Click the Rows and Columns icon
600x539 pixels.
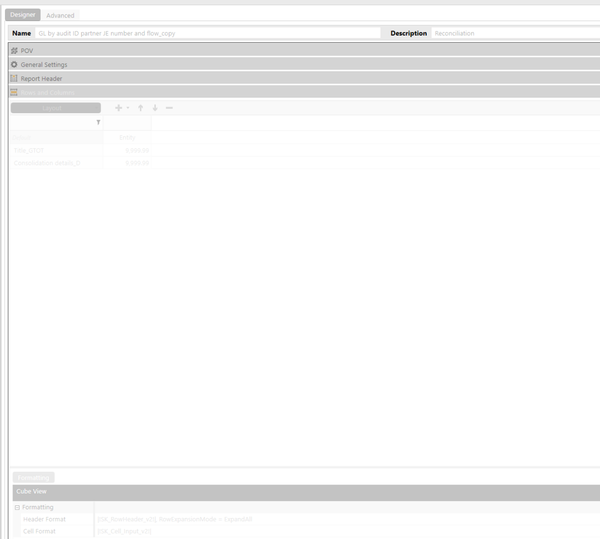pos(14,92)
